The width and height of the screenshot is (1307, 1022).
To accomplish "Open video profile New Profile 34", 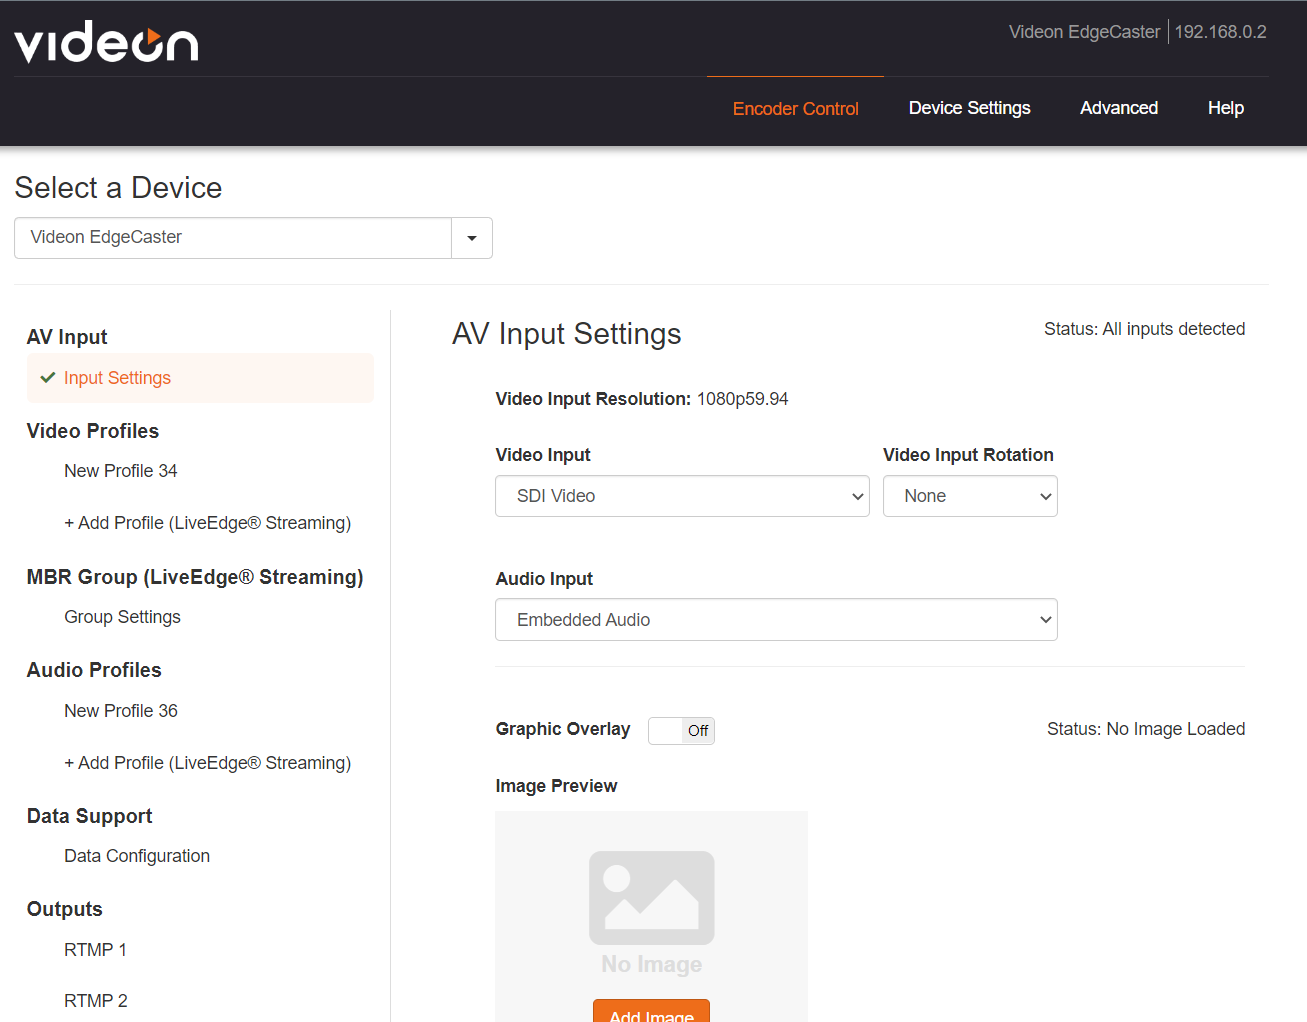I will click(121, 471).
